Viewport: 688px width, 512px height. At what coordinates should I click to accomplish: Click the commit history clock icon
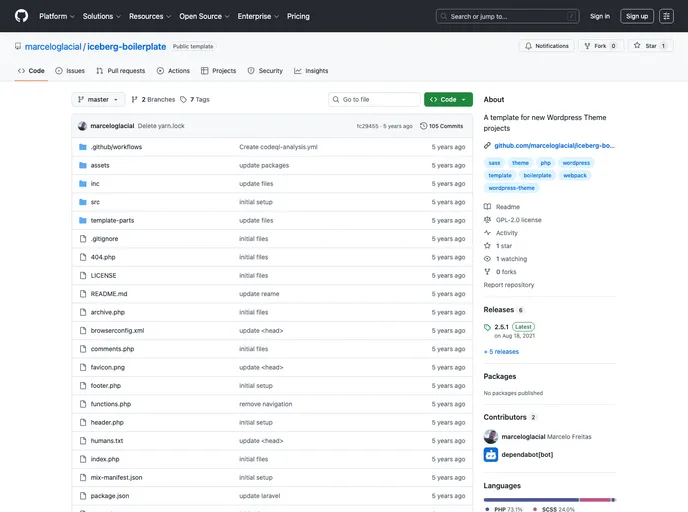coord(424,126)
